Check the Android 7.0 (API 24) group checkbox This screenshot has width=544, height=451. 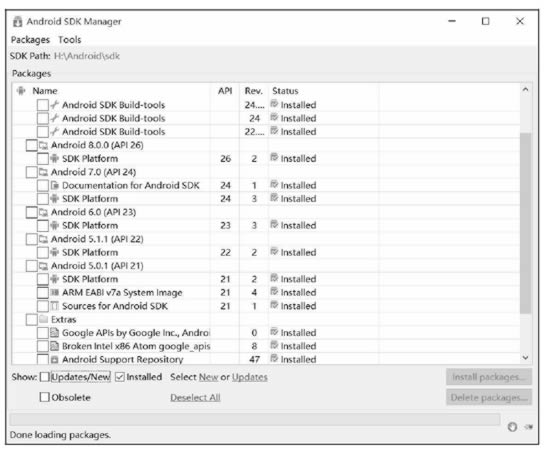pos(32,172)
